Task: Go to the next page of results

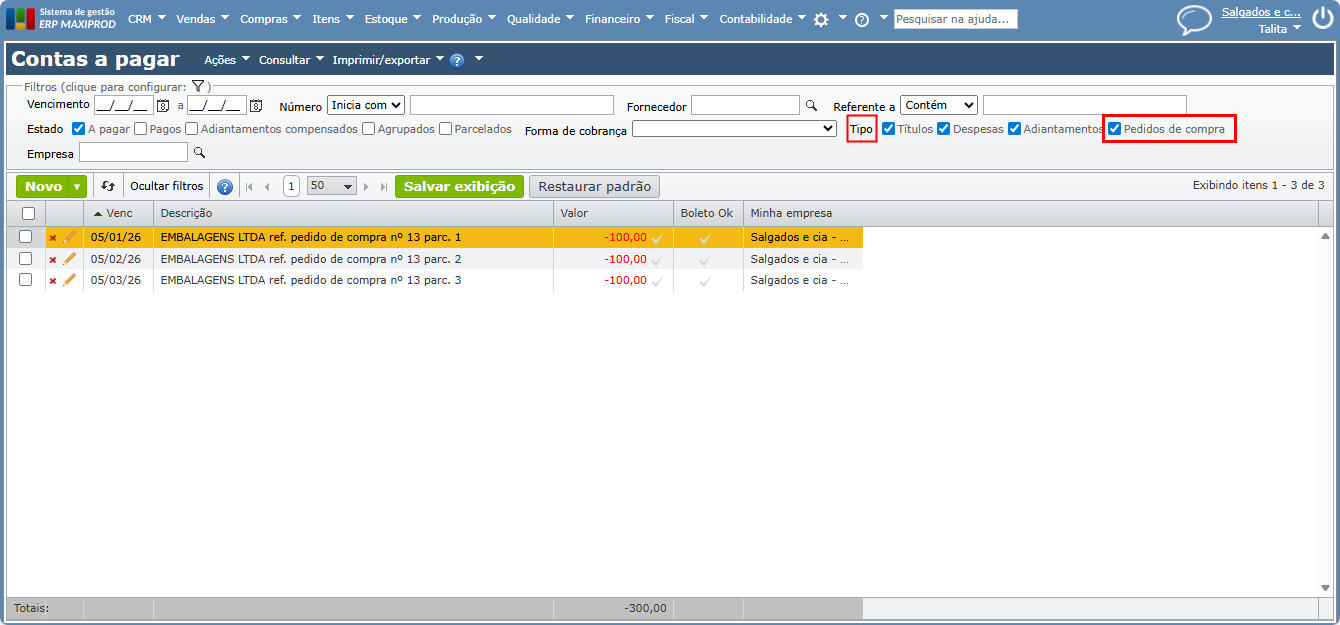Action: [x=367, y=187]
